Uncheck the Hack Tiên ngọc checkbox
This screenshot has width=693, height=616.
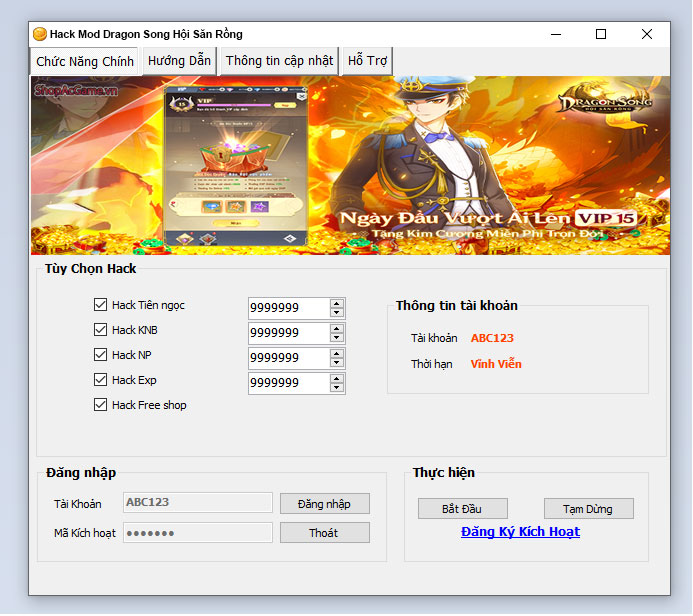pyautogui.click(x=100, y=304)
